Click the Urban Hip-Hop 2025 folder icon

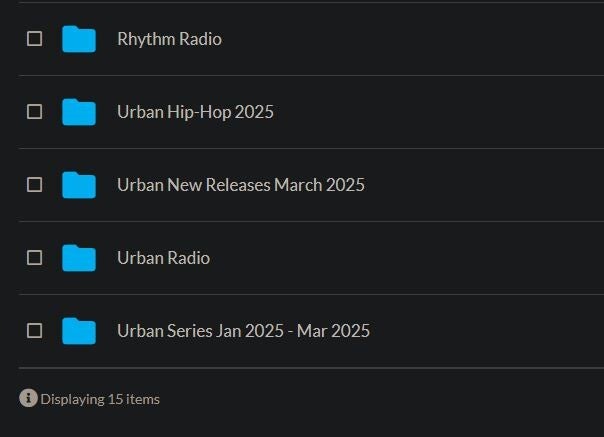(x=78, y=112)
